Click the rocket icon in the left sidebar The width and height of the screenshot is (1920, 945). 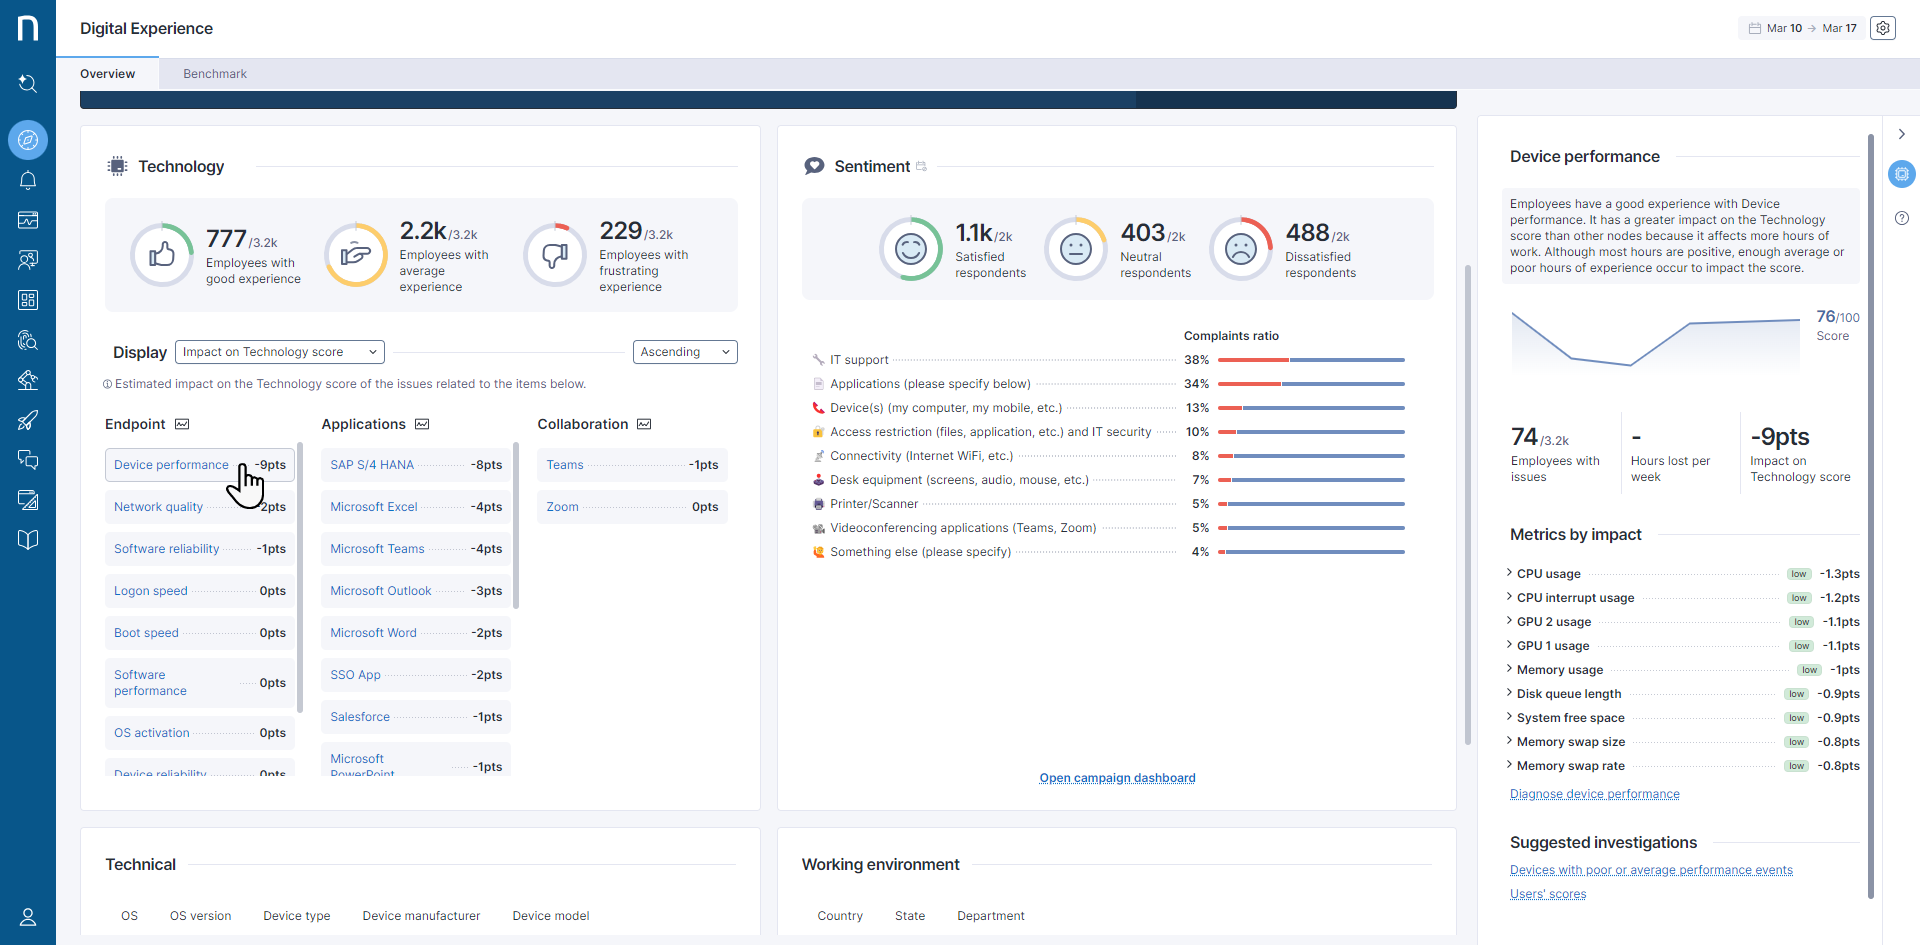tap(28, 420)
